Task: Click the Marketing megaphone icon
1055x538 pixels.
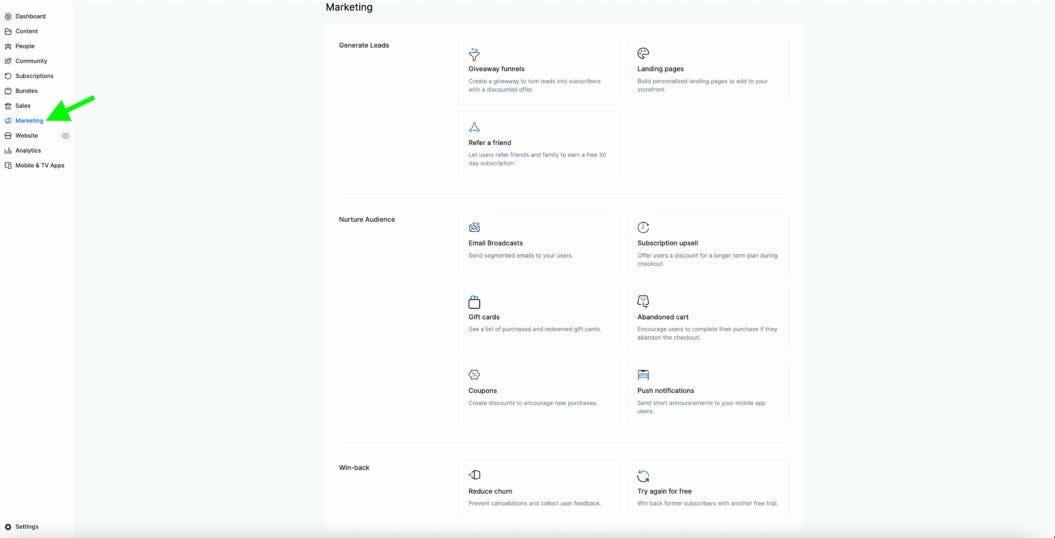Action: [8, 120]
